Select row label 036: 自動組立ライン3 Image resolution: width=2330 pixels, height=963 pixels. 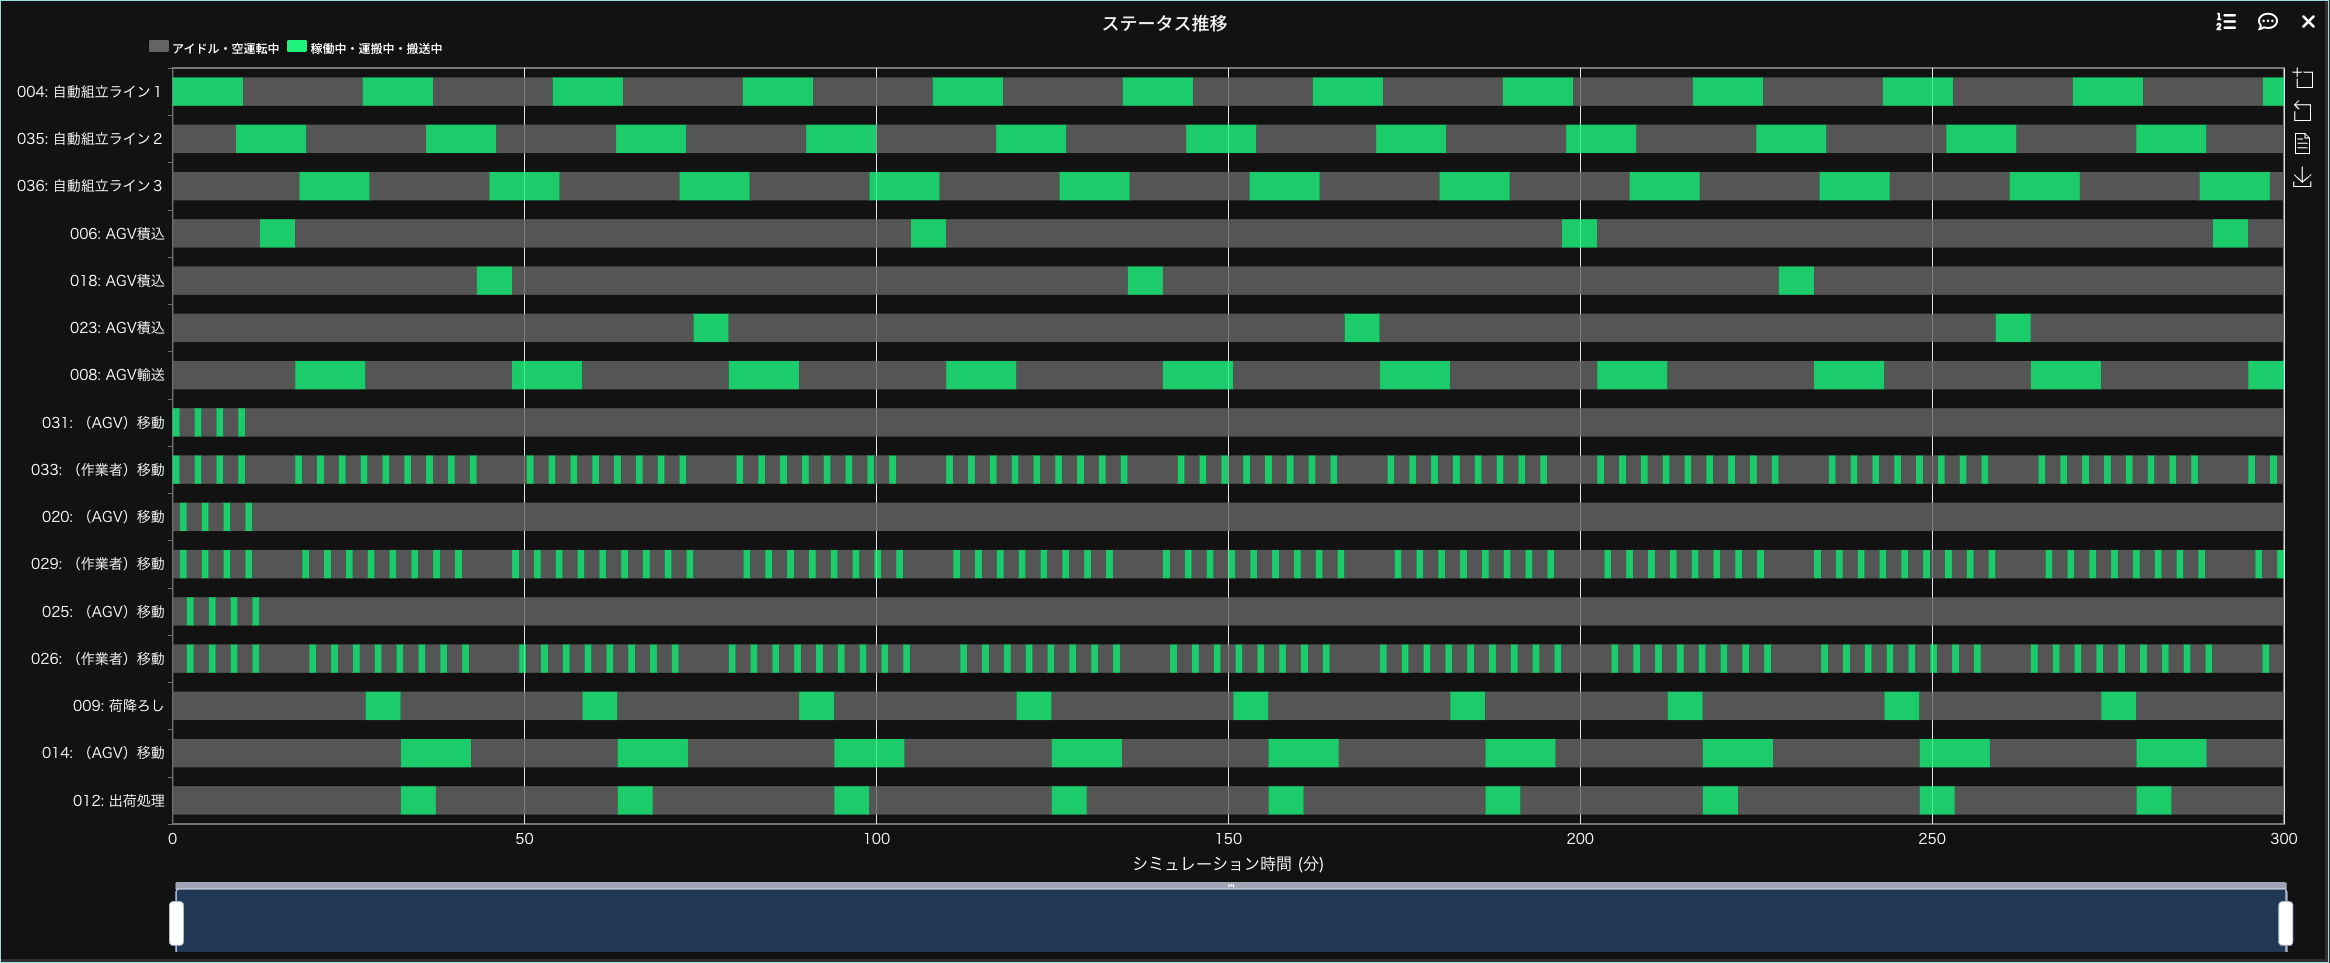point(89,186)
